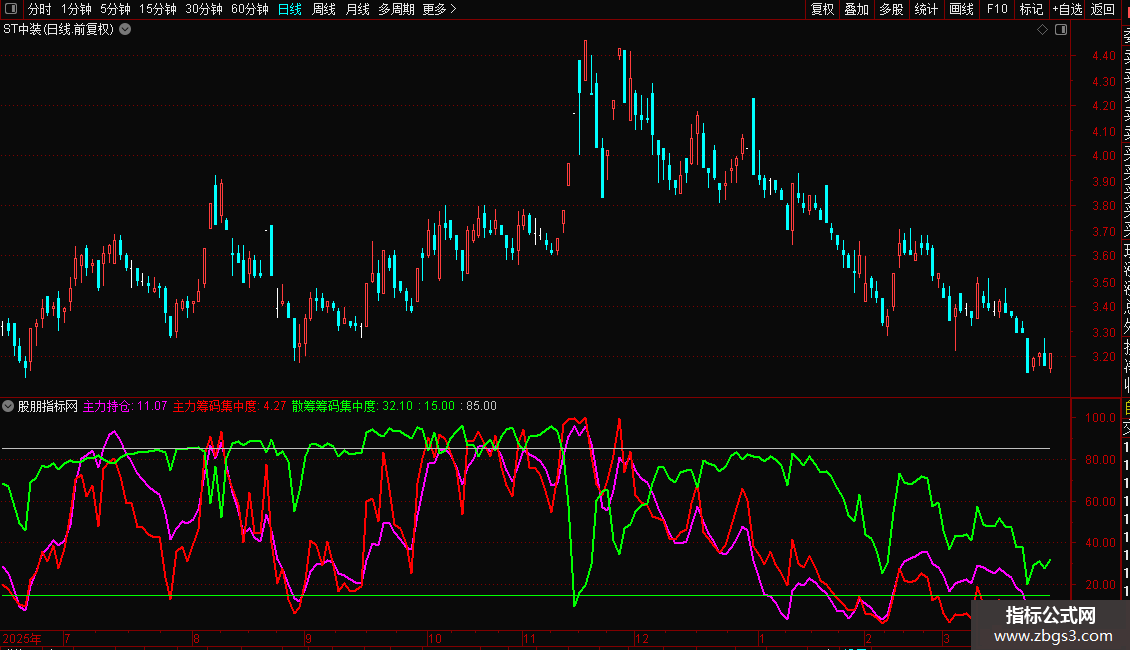
Task: Click the diamond icon above chart
Action: tap(1042, 30)
